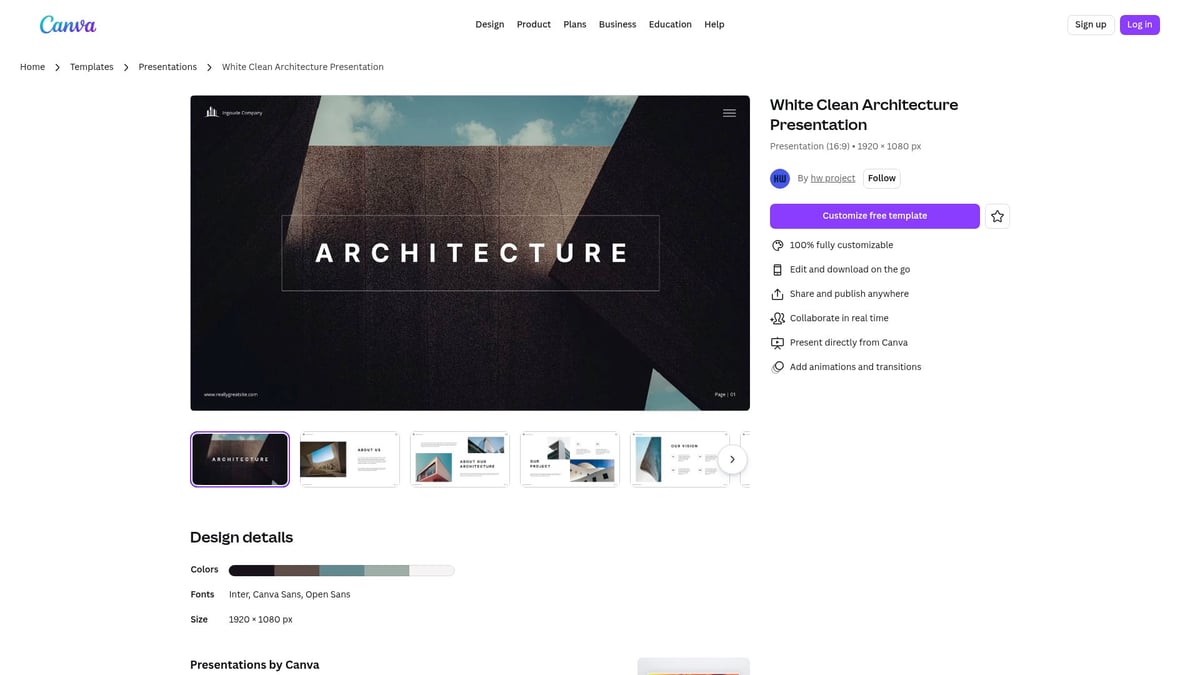
Task: Click the hw project avatar badge
Action: coord(780,178)
